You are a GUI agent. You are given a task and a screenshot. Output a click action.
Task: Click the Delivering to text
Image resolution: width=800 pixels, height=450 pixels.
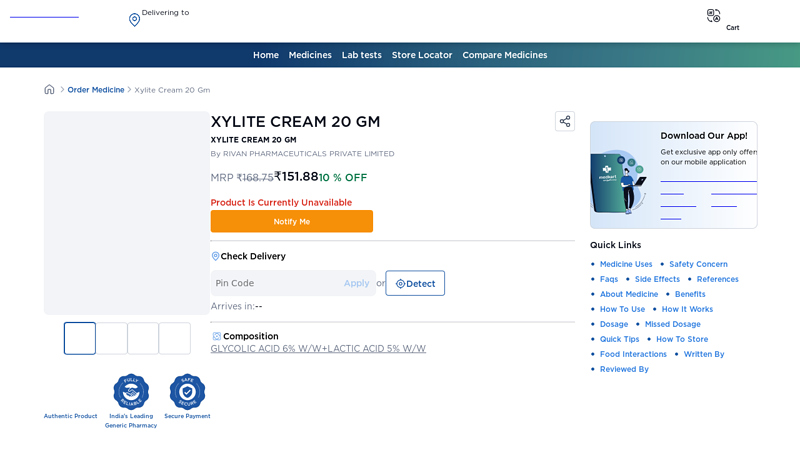(x=165, y=13)
